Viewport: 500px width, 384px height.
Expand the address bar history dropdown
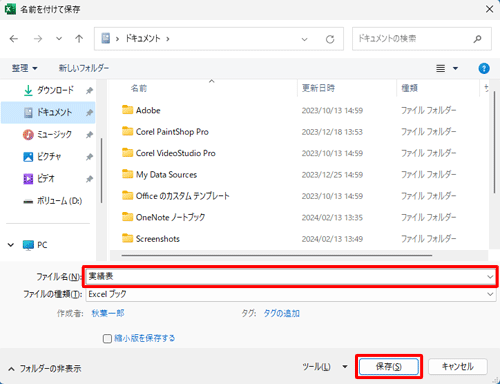tap(304, 39)
